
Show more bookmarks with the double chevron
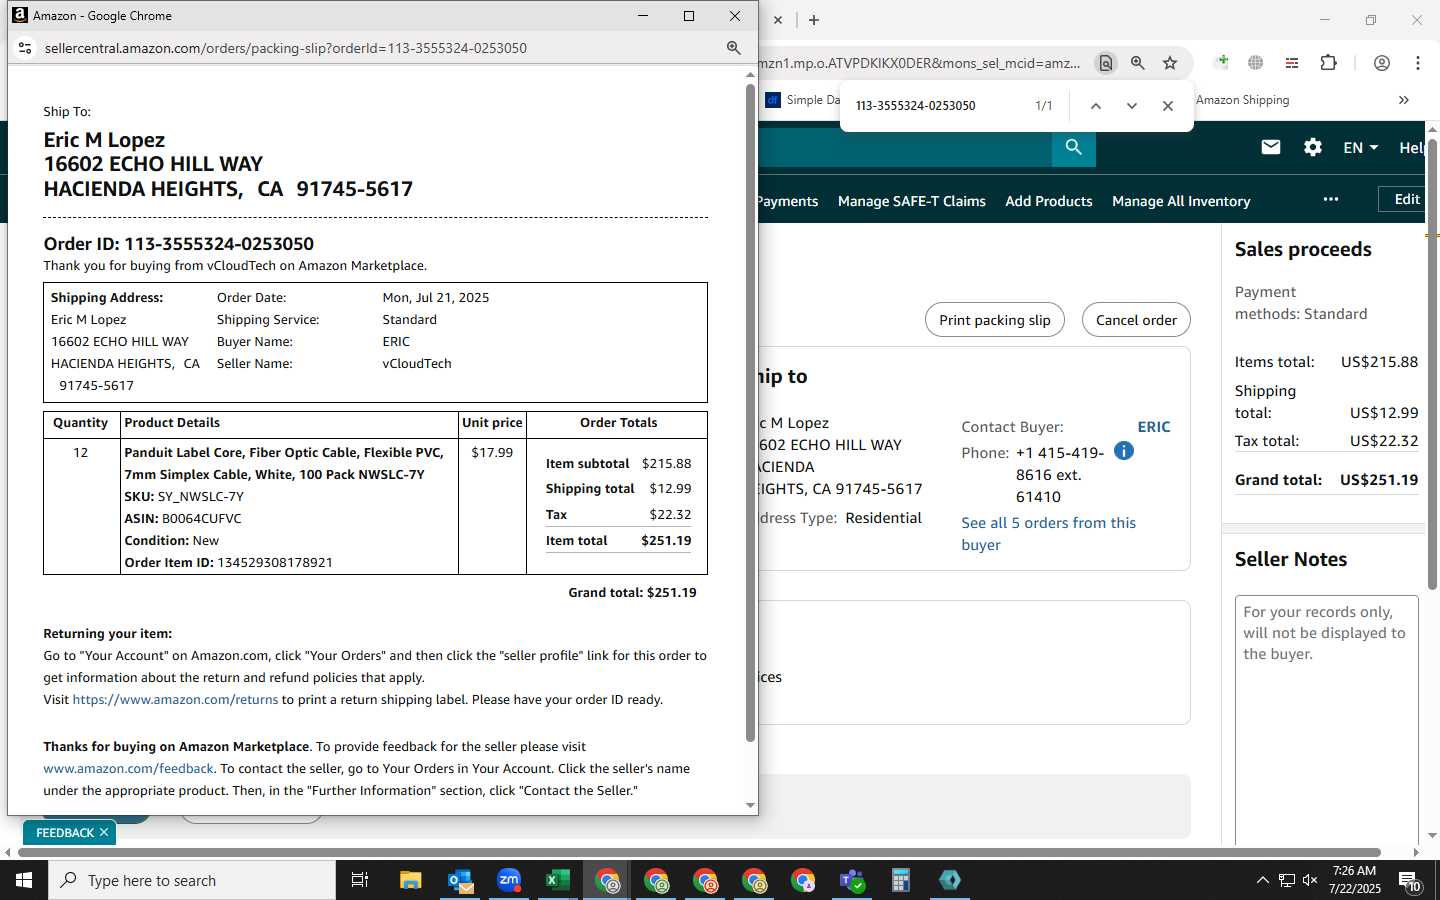(1404, 100)
